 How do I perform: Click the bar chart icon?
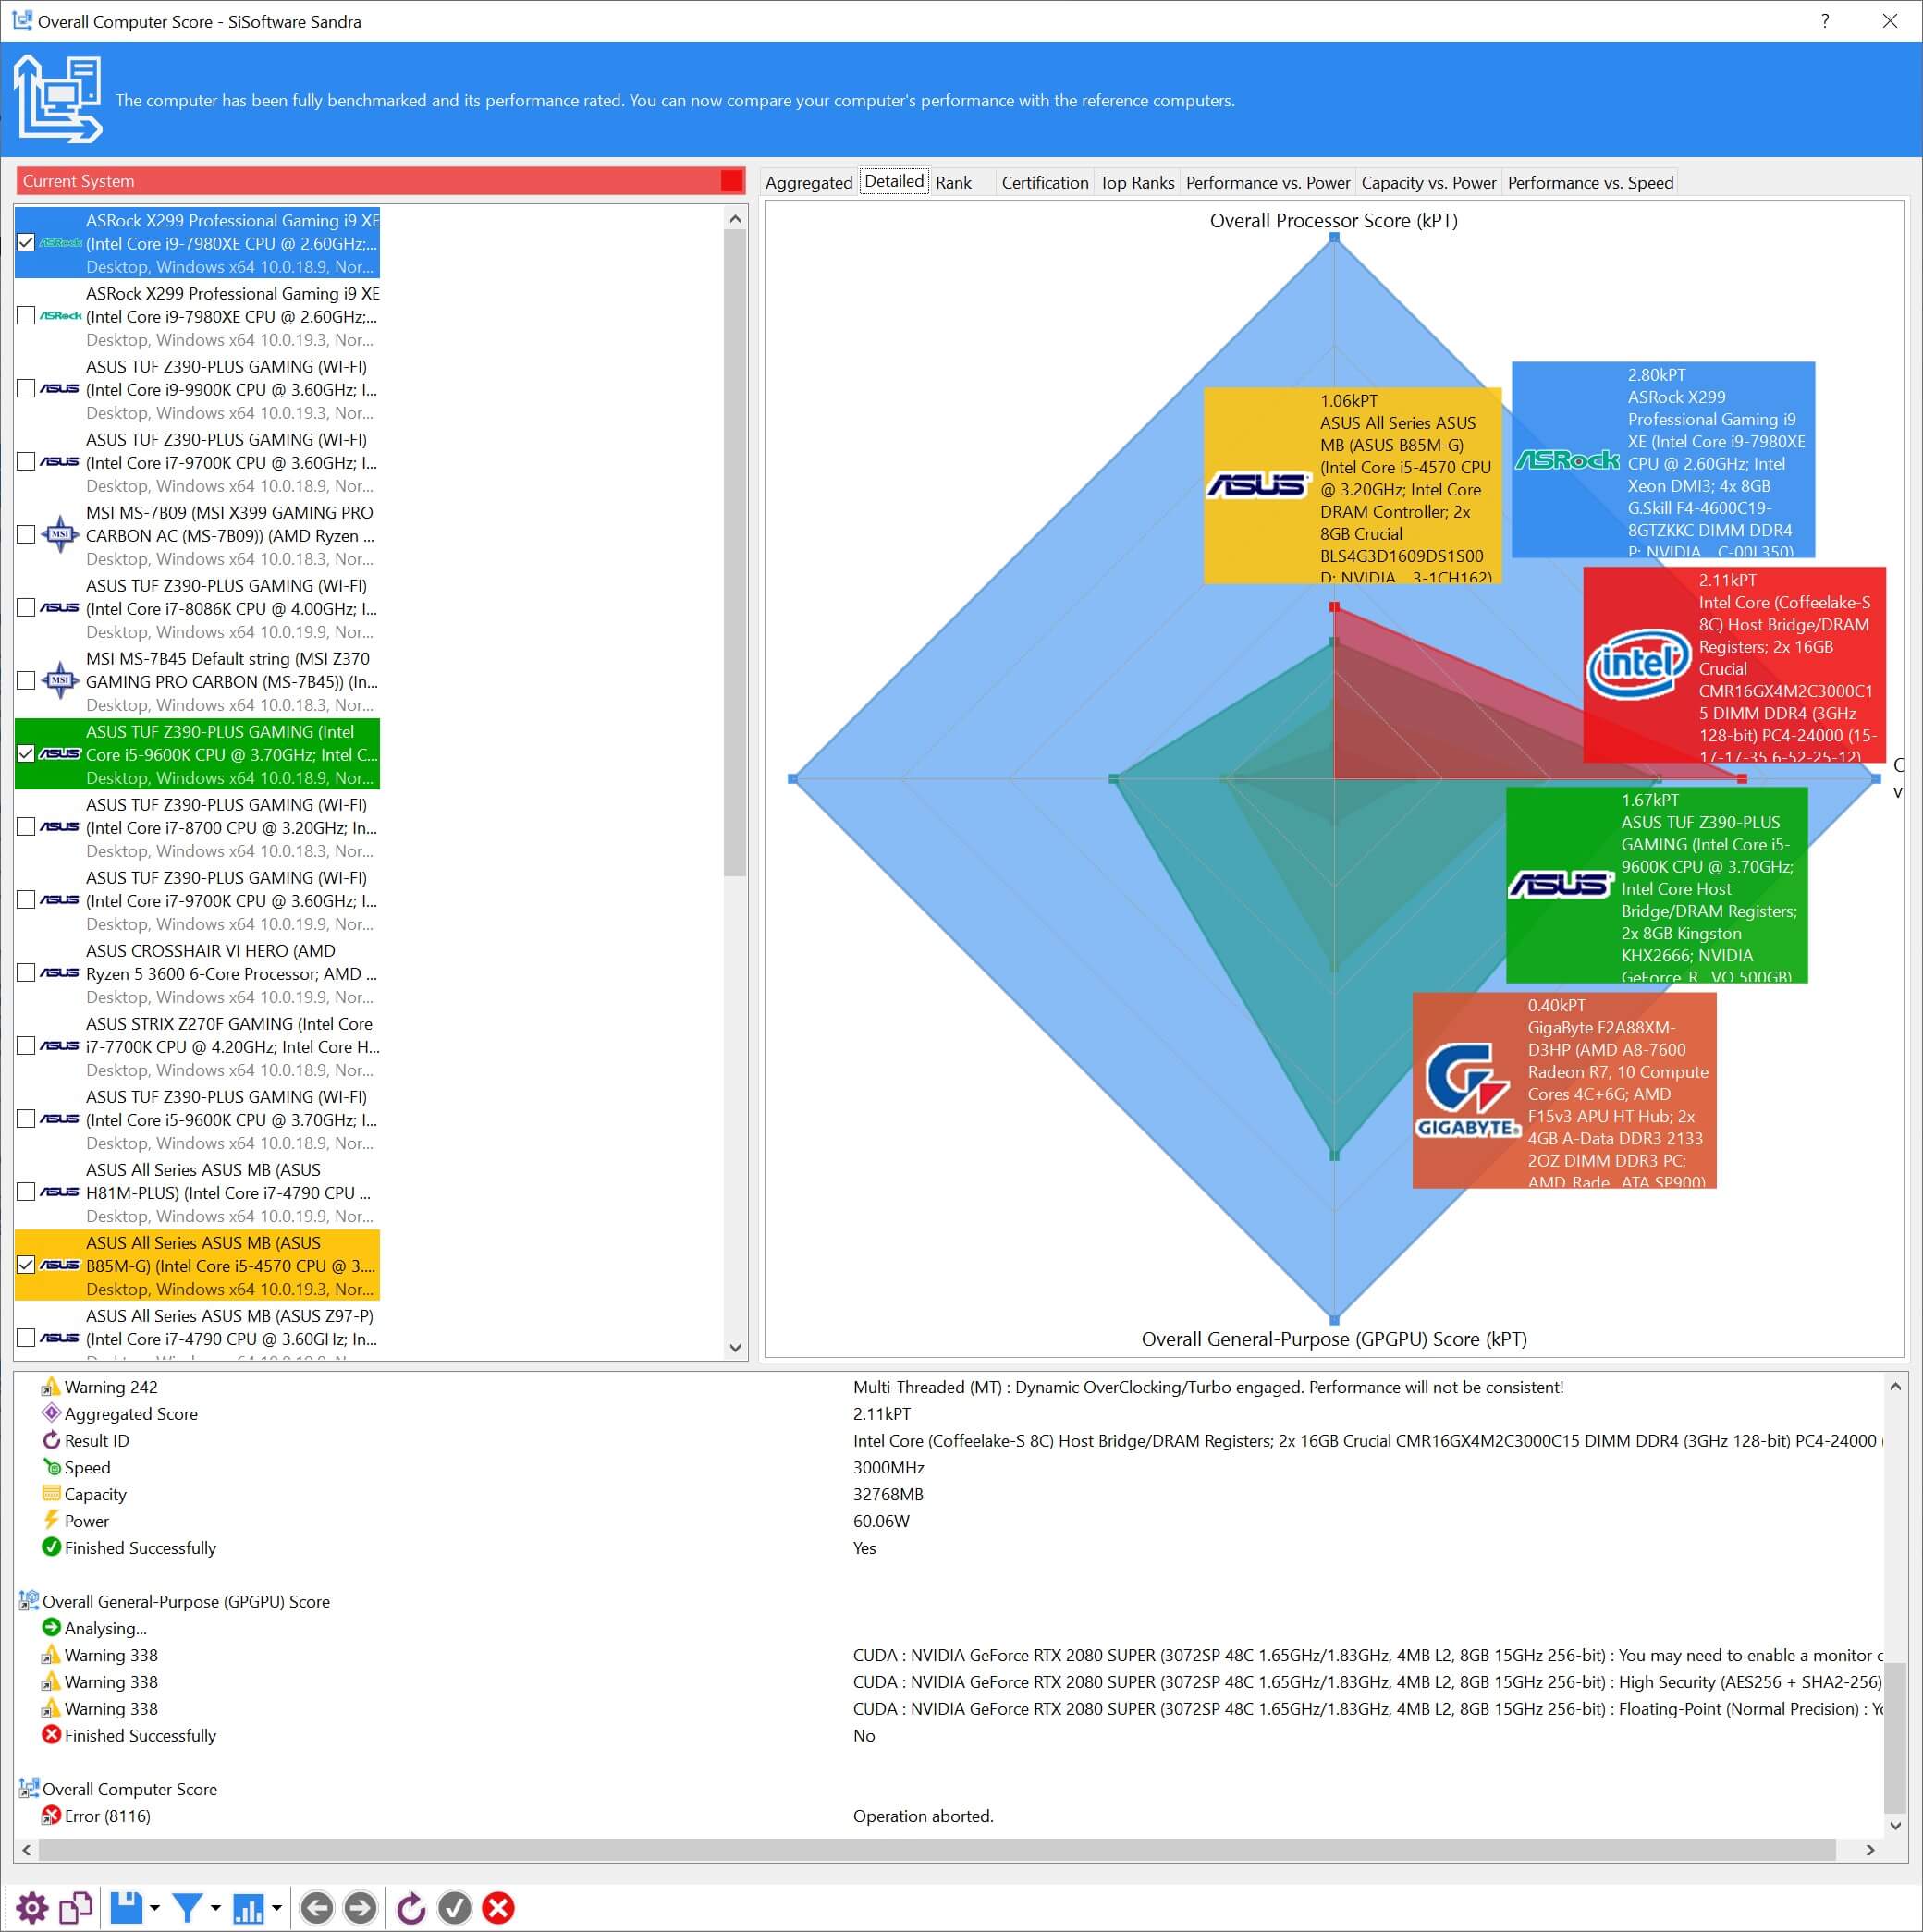point(247,1908)
